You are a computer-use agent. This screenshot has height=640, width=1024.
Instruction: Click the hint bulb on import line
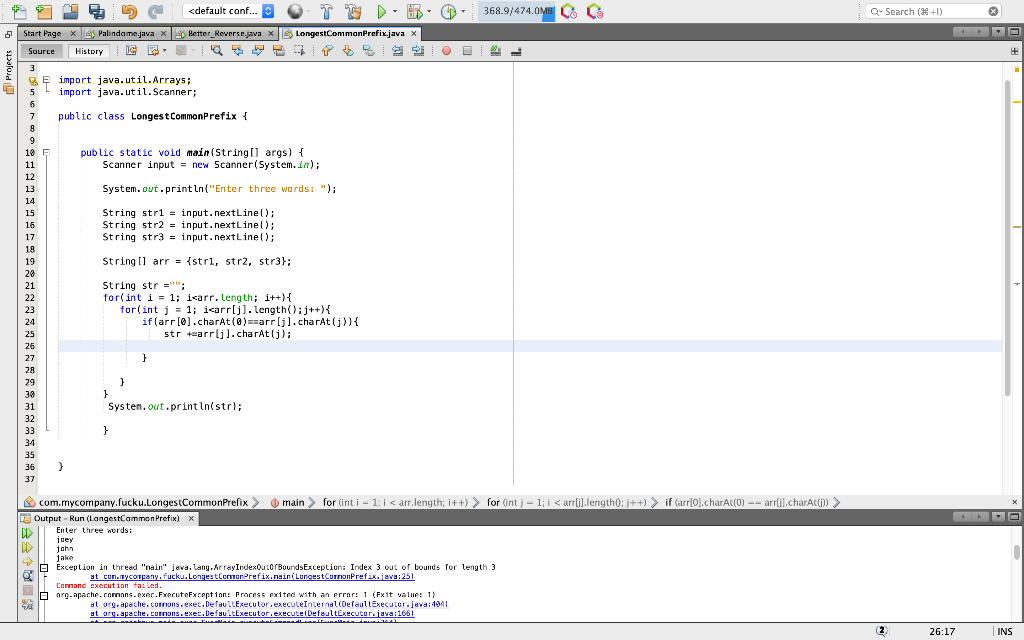[x=33, y=80]
